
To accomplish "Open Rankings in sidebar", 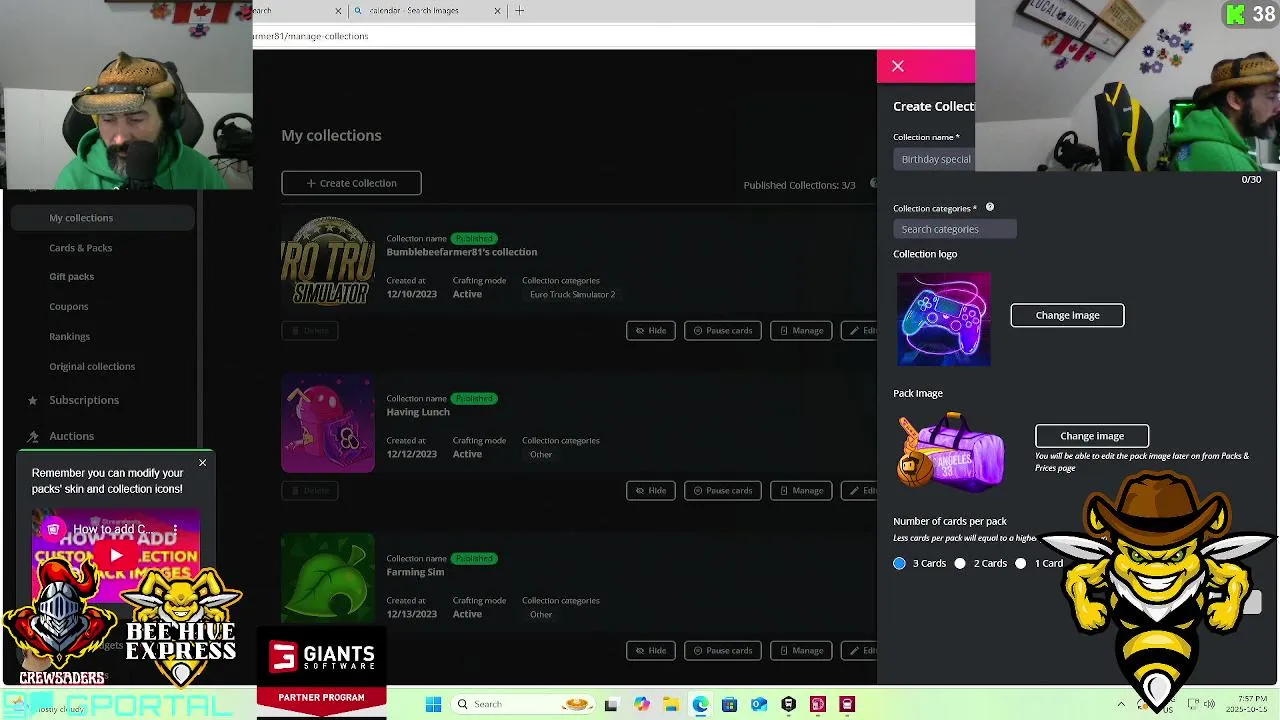I will [x=69, y=336].
